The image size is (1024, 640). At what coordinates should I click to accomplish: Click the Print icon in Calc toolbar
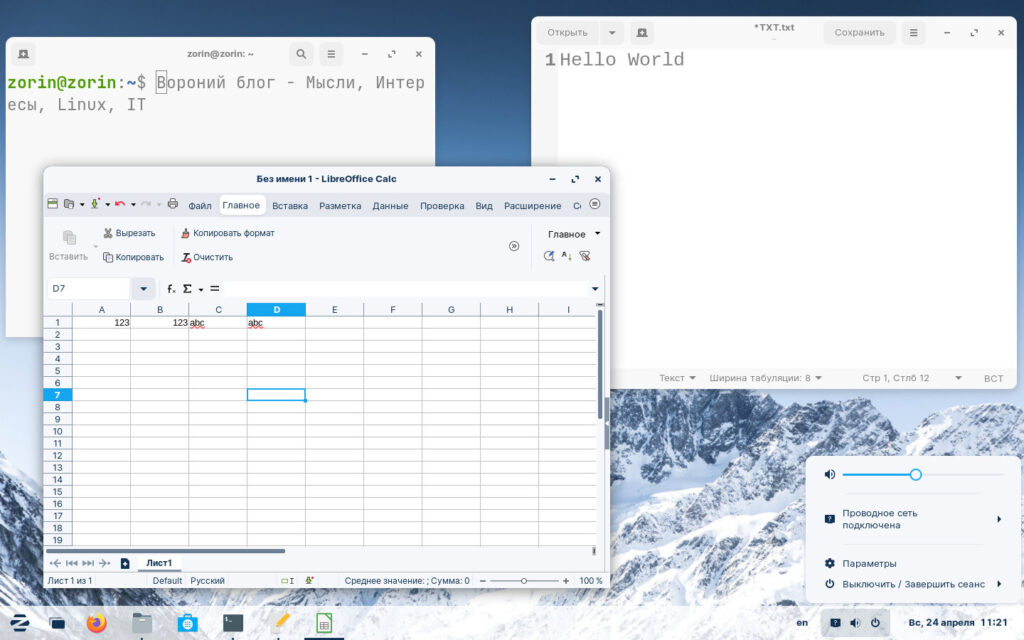pyautogui.click(x=172, y=204)
